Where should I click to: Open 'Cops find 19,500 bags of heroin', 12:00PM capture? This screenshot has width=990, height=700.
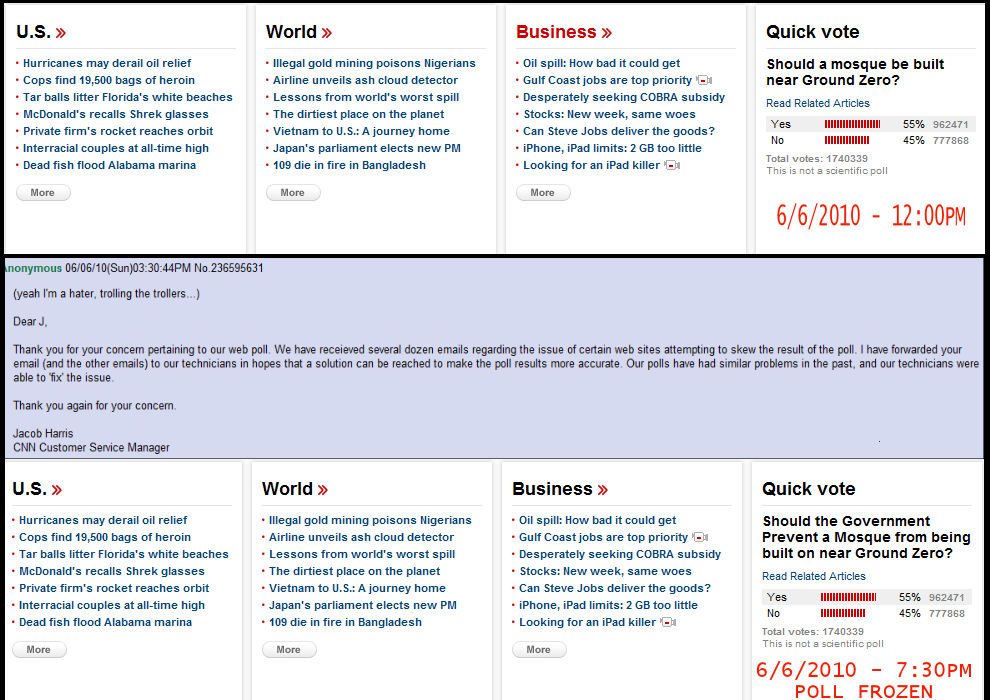(x=109, y=80)
